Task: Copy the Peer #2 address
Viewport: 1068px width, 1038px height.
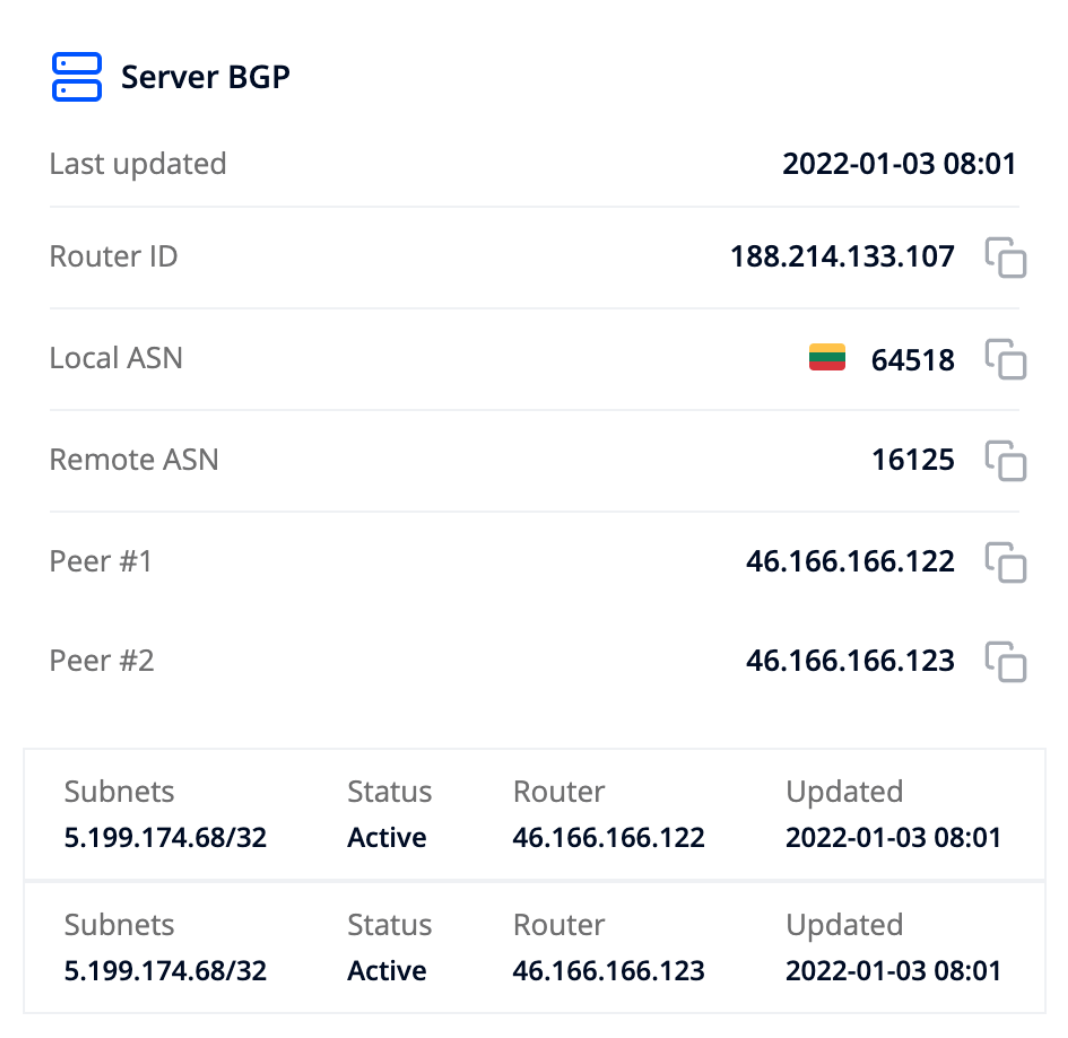Action: tap(1006, 661)
